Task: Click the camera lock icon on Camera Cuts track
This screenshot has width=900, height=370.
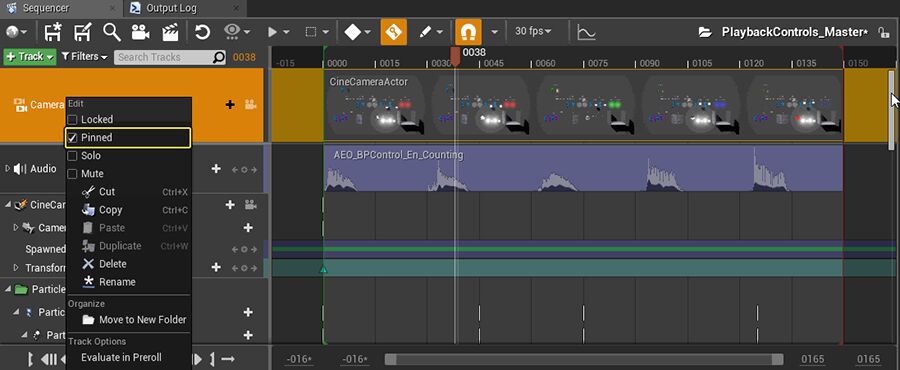Action: tap(250, 104)
